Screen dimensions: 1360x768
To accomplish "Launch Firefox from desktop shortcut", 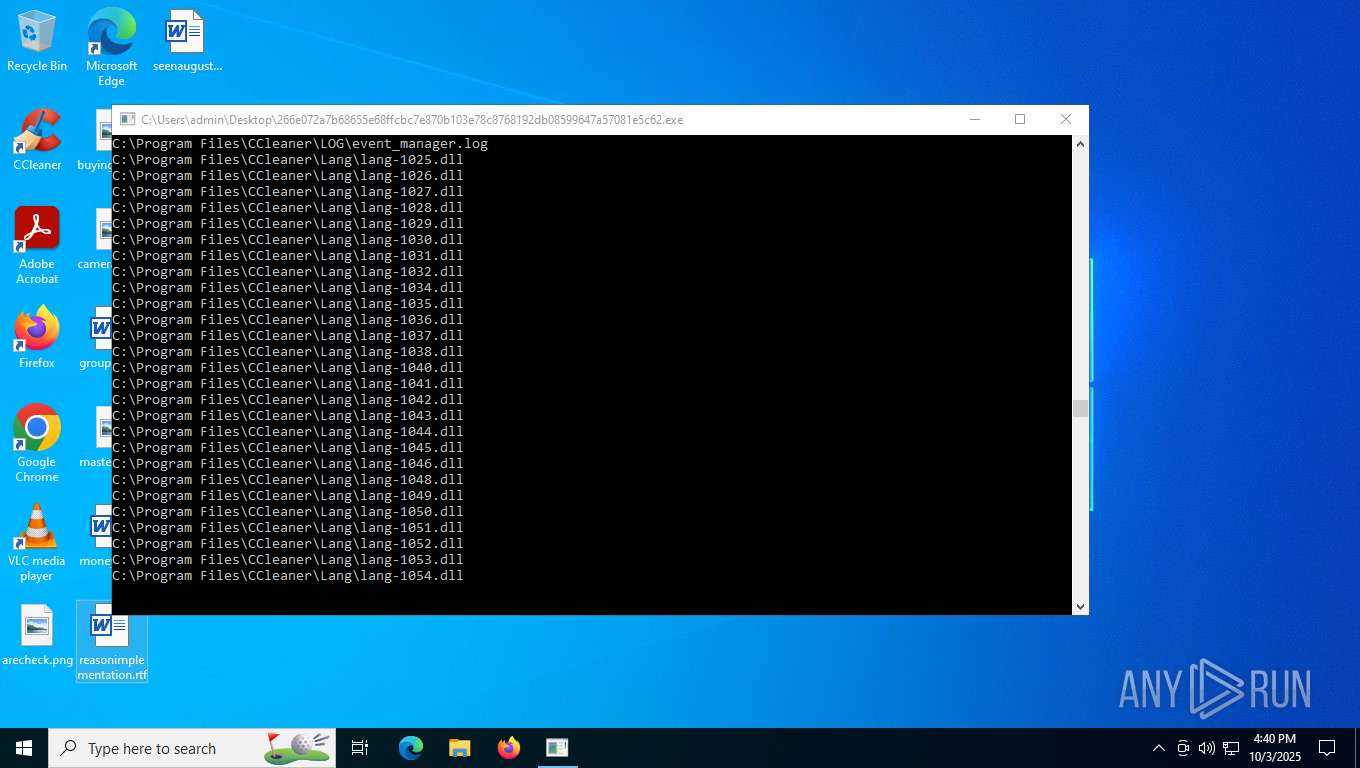I will (37, 338).
